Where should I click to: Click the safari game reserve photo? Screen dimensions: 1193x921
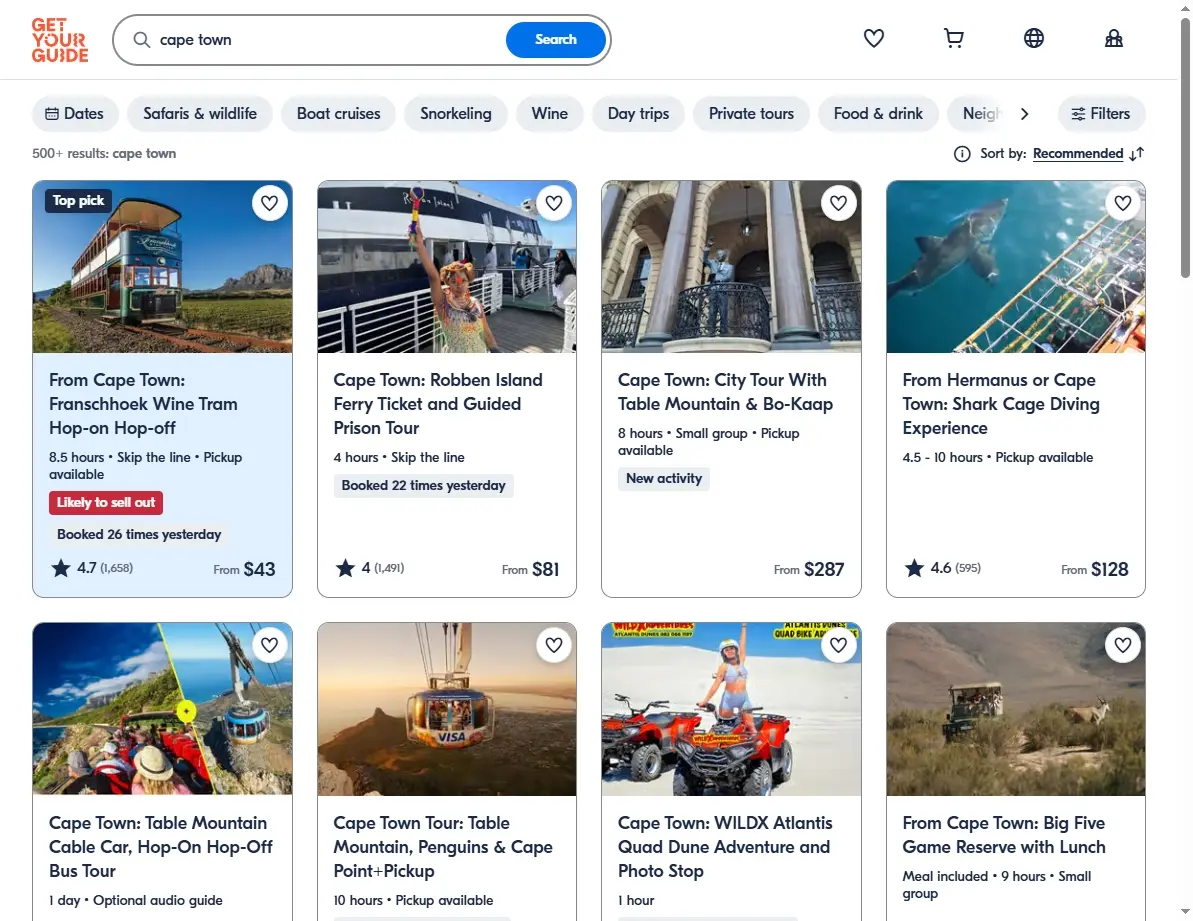pos(1016,710)
